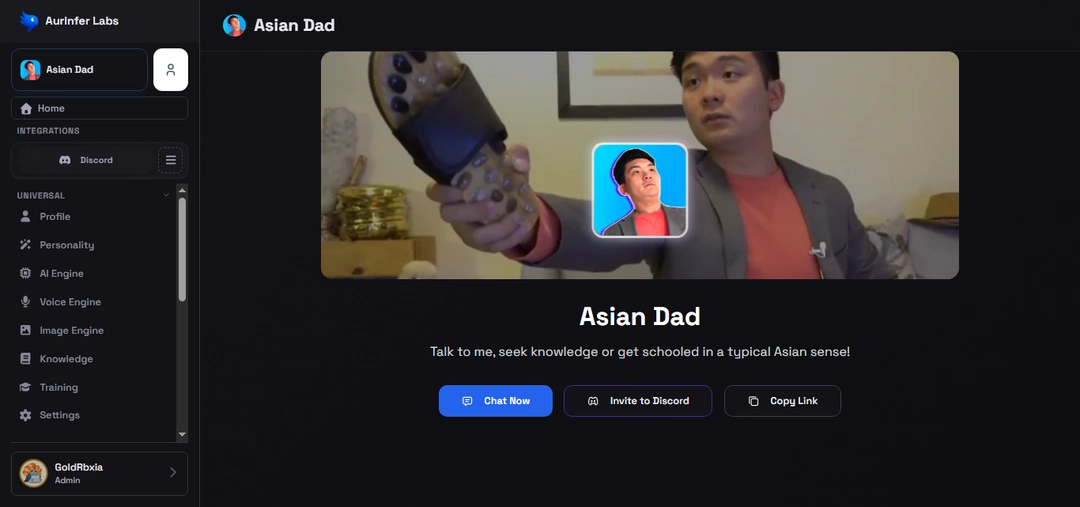Expand the GoldRbxia account chevron
This screenshot has width=1080, height=507.
pyautogui.click(x=173, y=473)
